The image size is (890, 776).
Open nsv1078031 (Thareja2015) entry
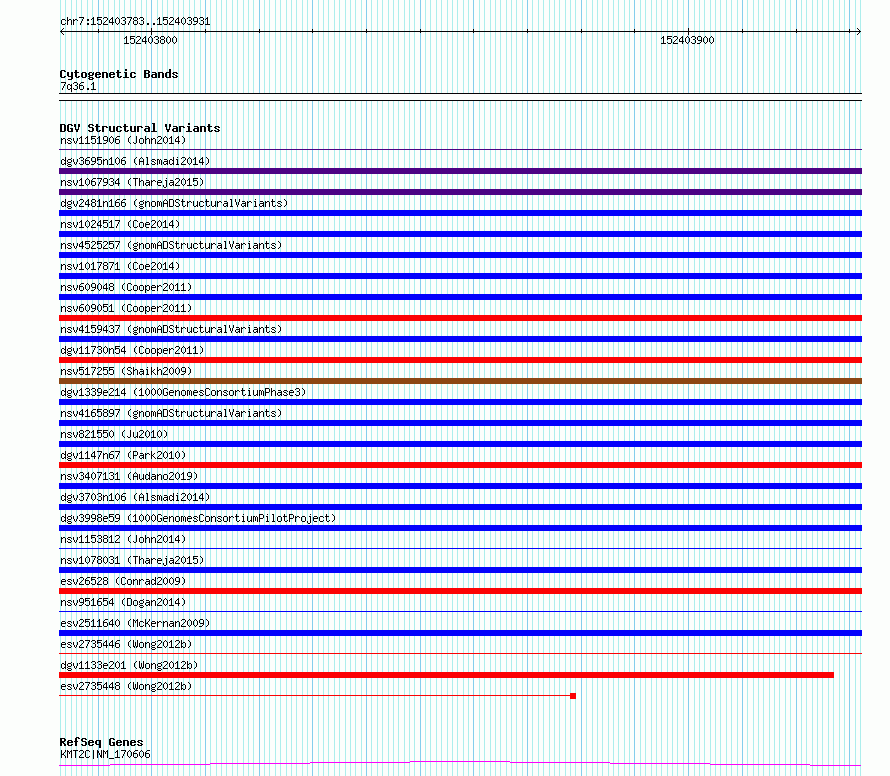click(x=132, y=560)
